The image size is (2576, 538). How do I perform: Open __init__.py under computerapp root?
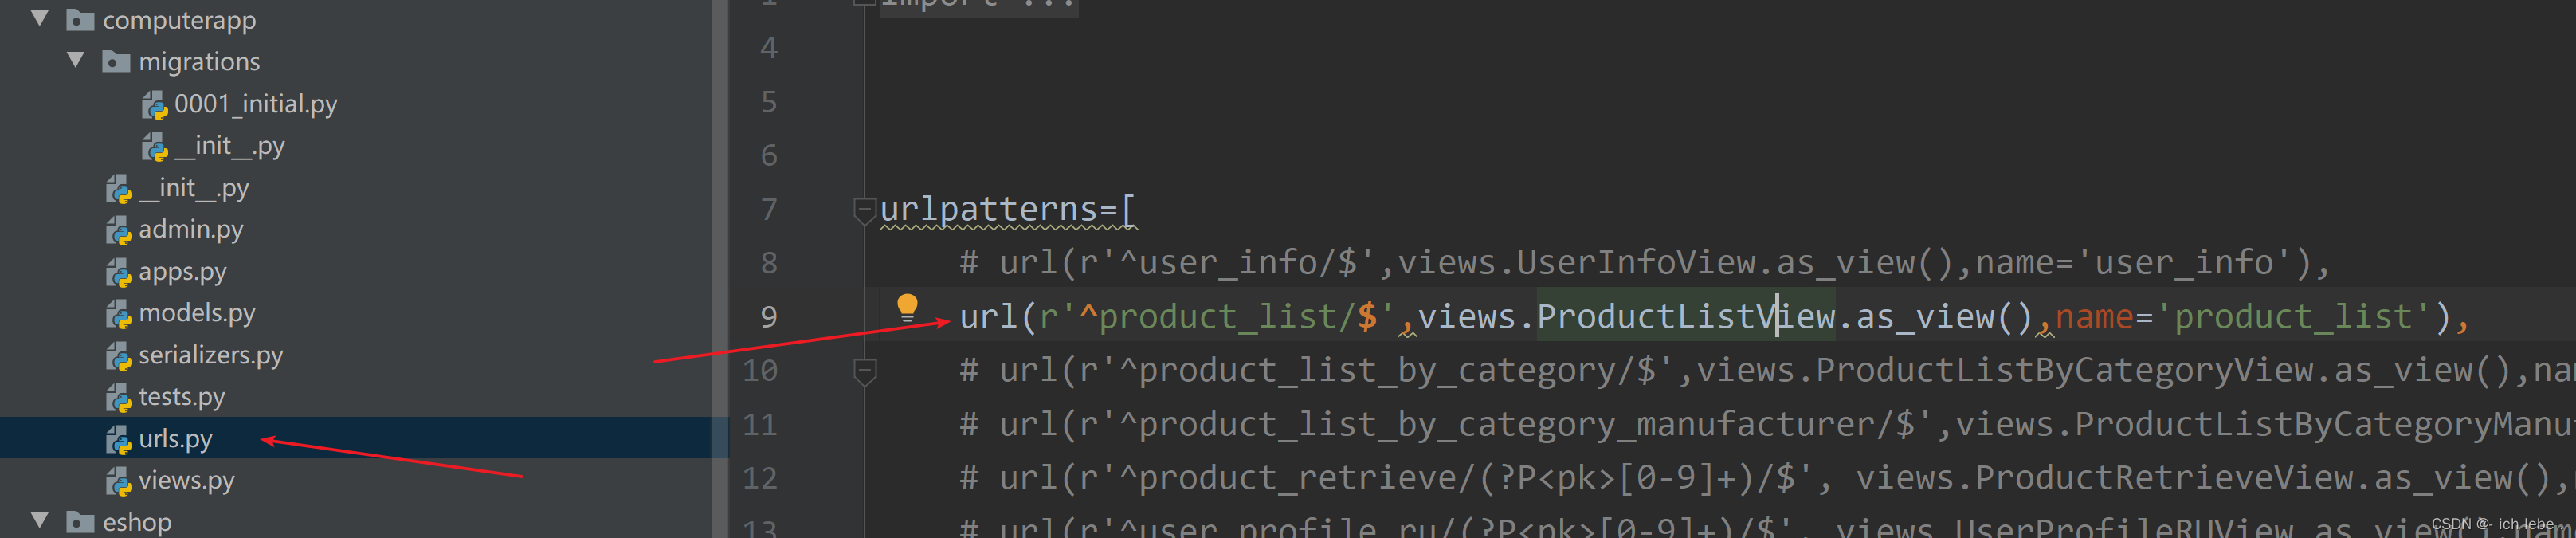(x=193, y=187)
